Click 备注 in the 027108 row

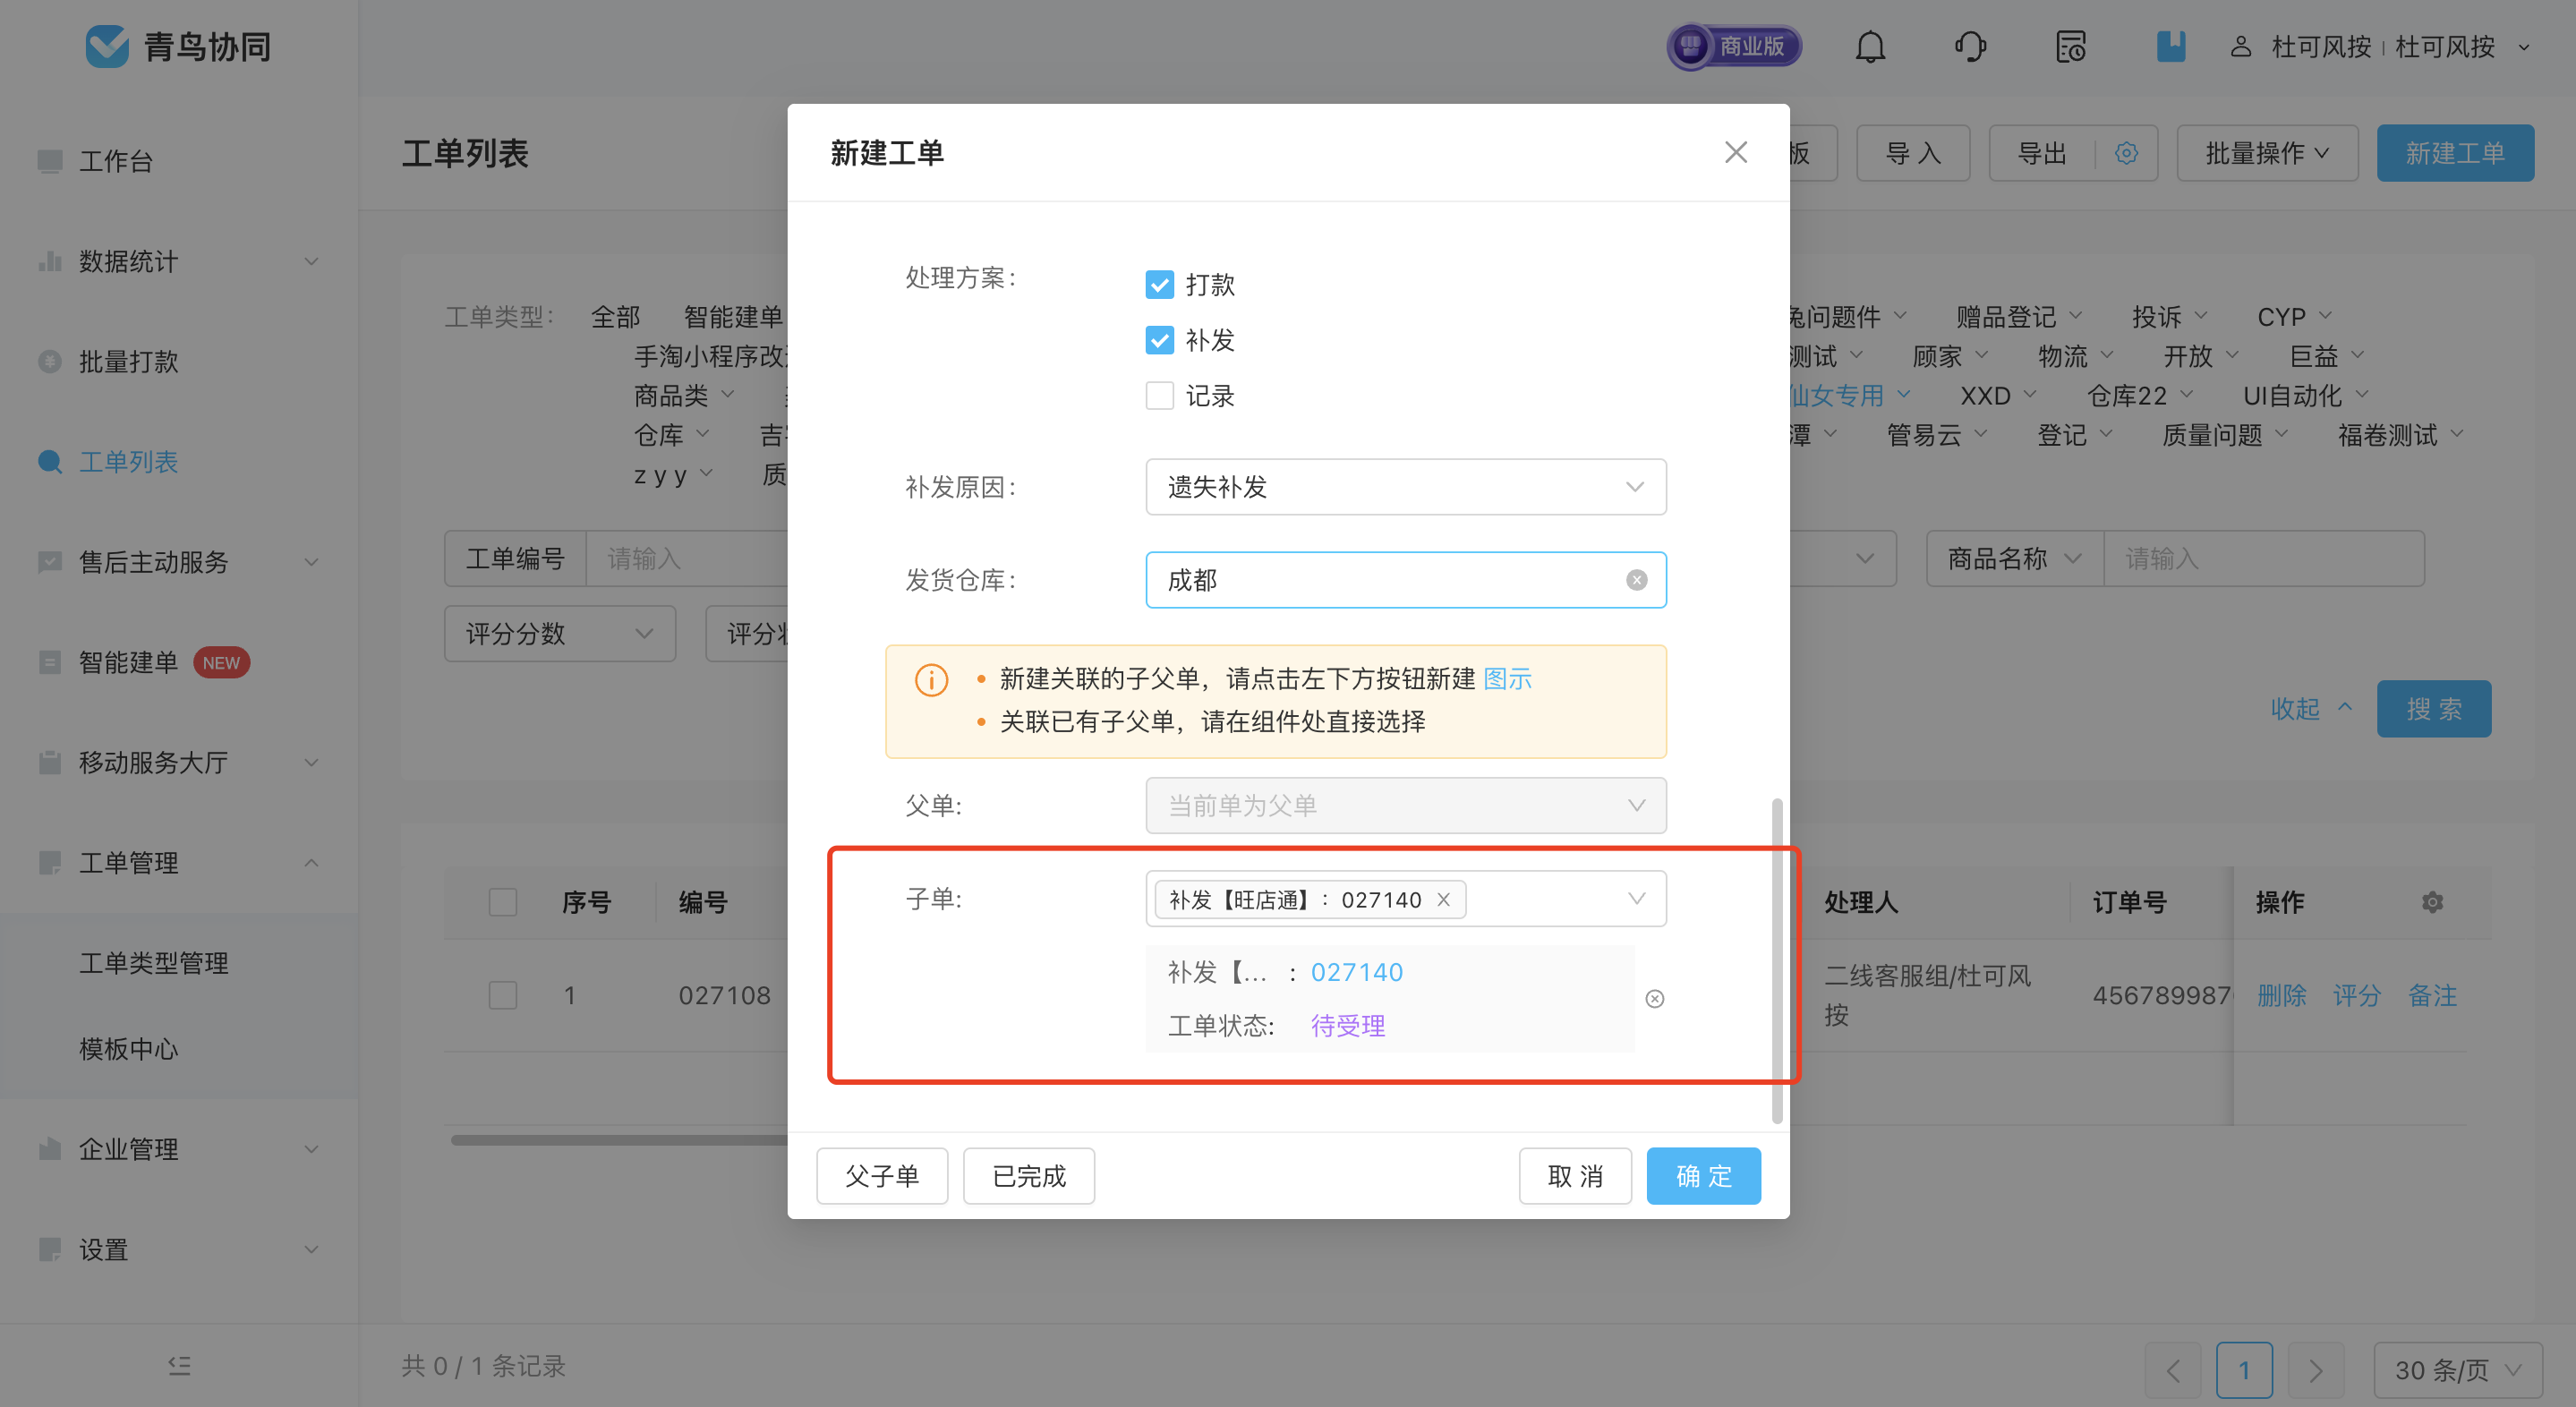tap(2432, 995)
